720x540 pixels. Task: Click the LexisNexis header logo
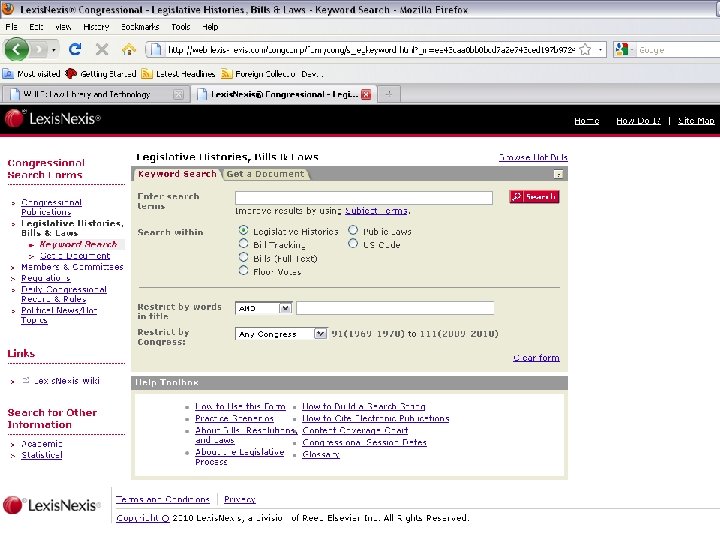[x=52, y=118]
